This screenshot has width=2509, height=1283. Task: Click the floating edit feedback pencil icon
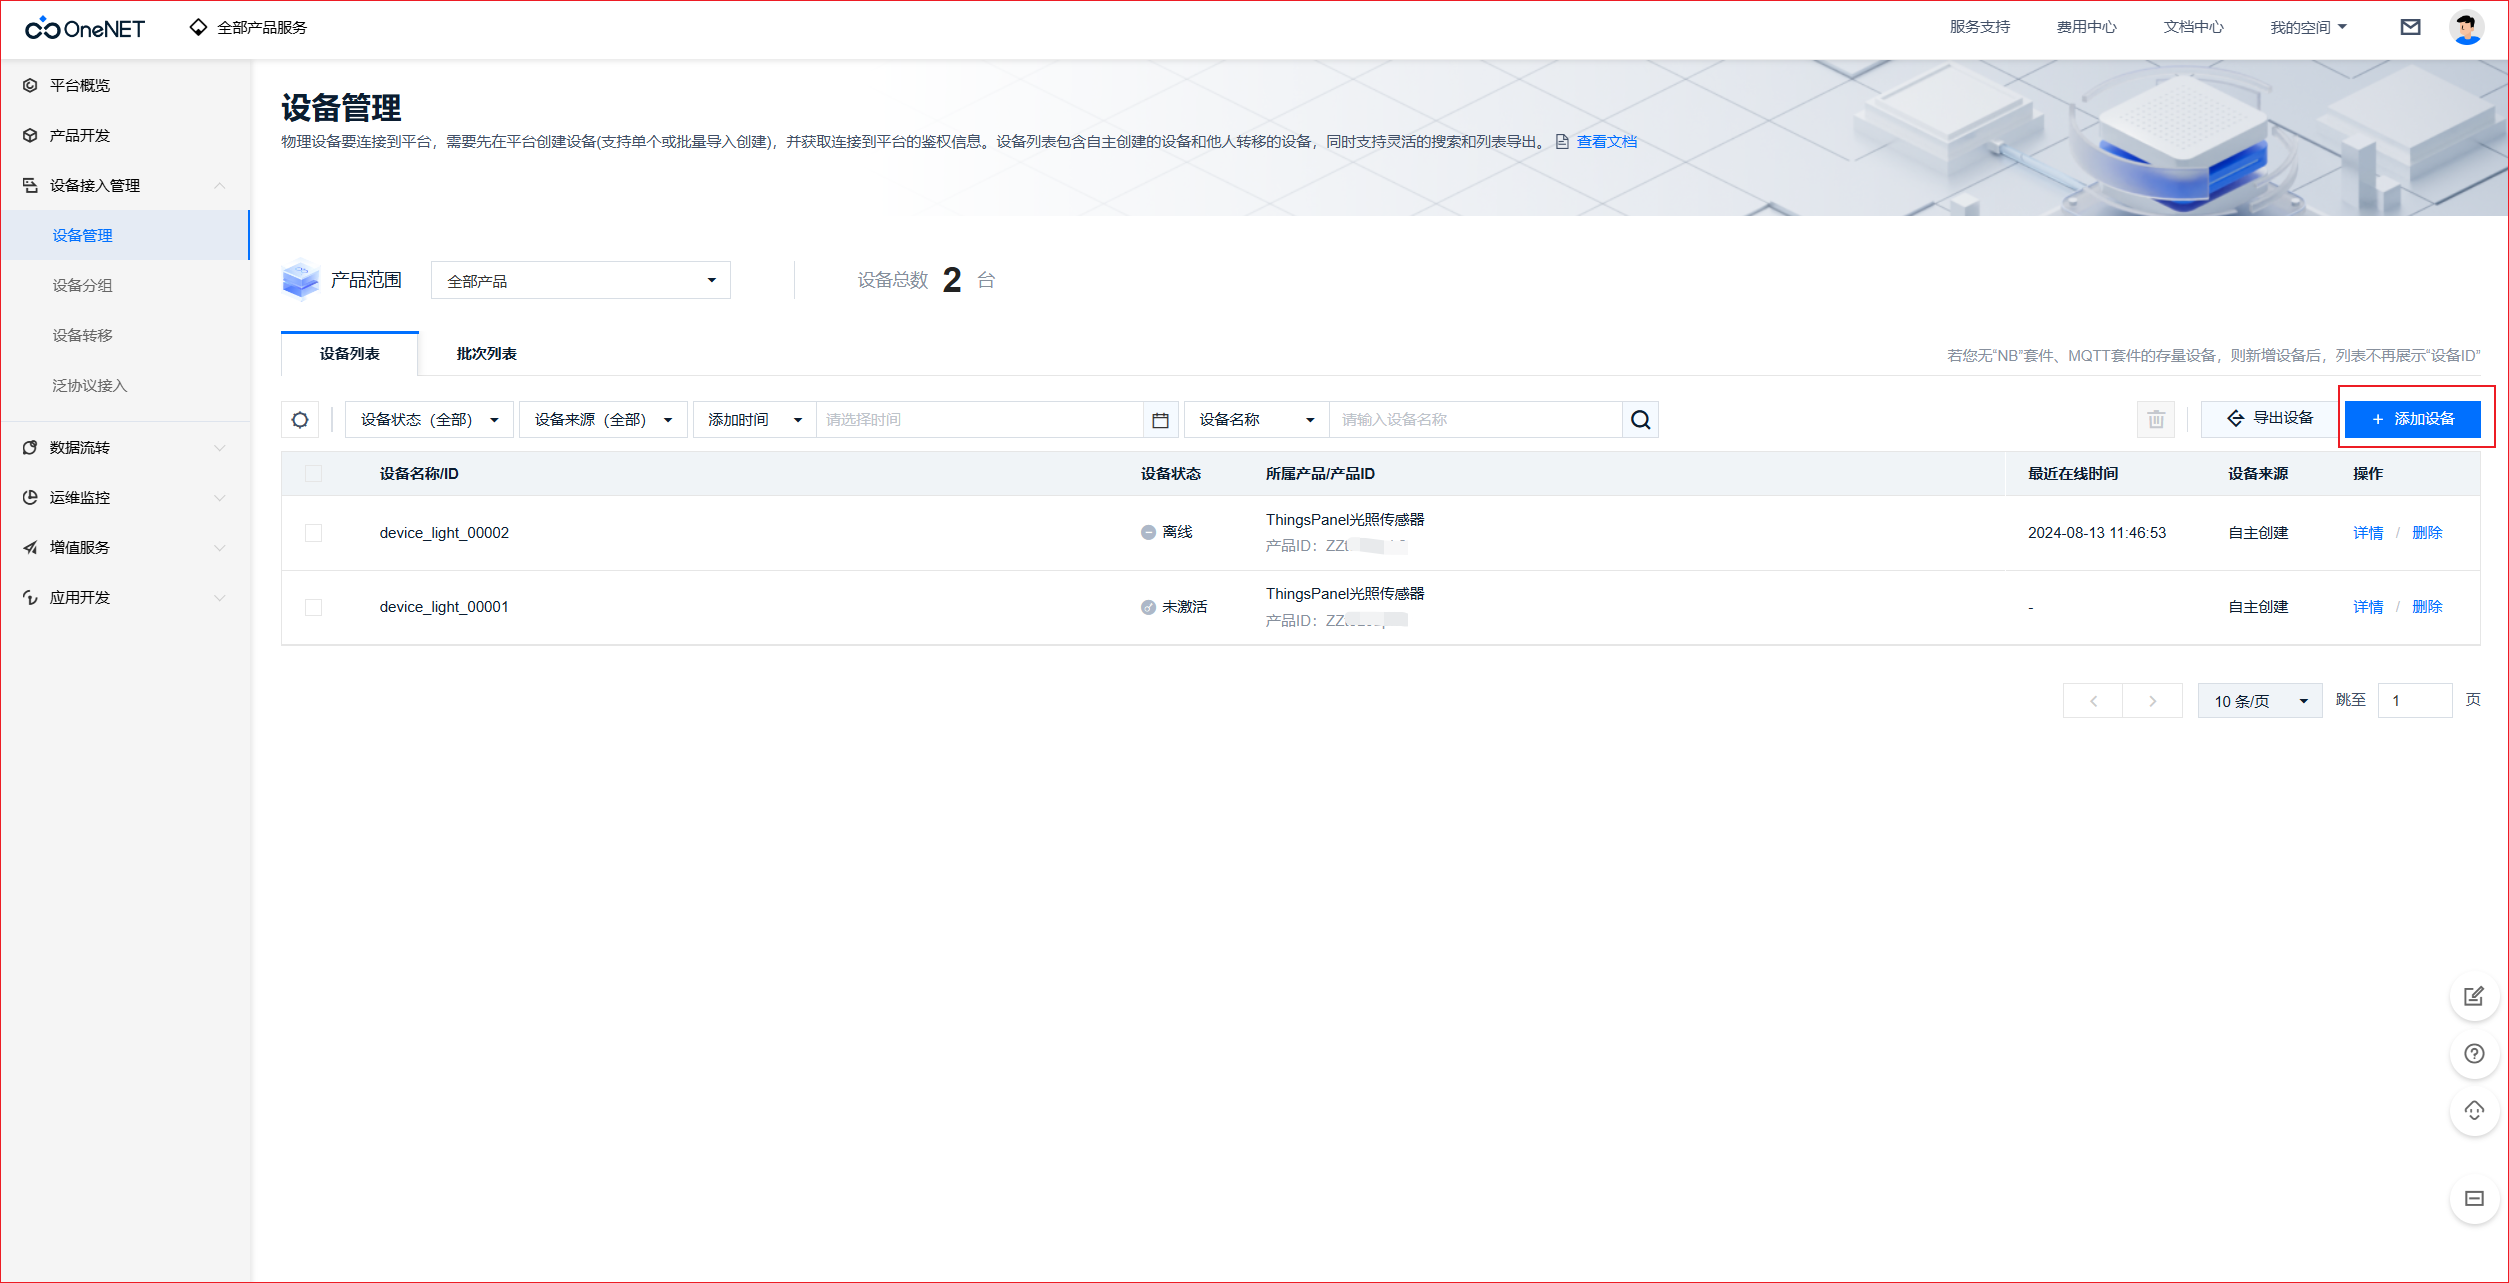[x=2474, y=996]
